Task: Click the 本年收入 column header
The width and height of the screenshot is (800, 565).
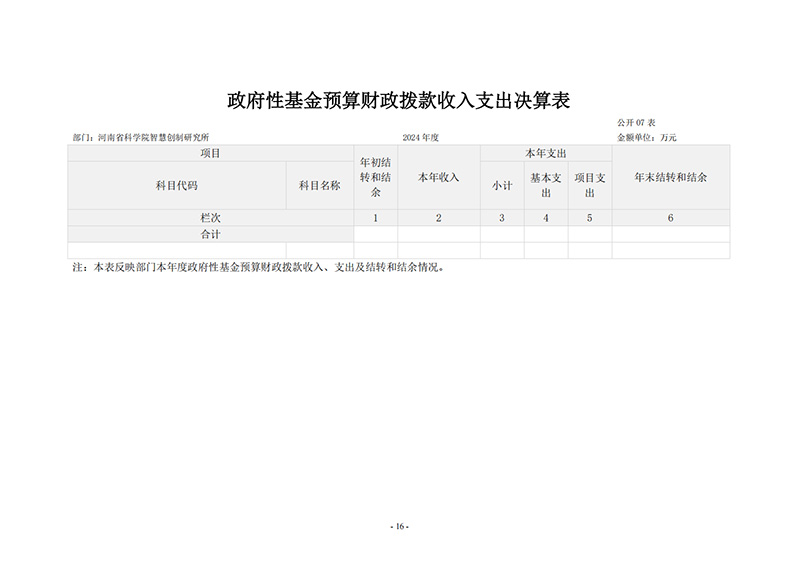Action: pos(438,177)
